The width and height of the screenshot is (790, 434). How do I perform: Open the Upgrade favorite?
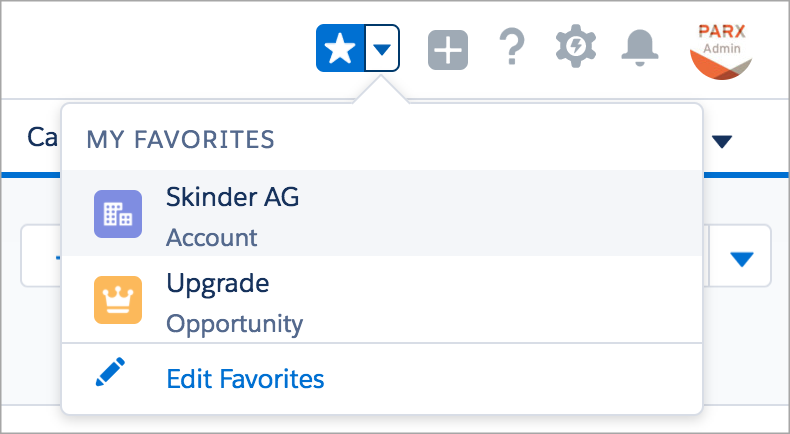coord(217,283)
